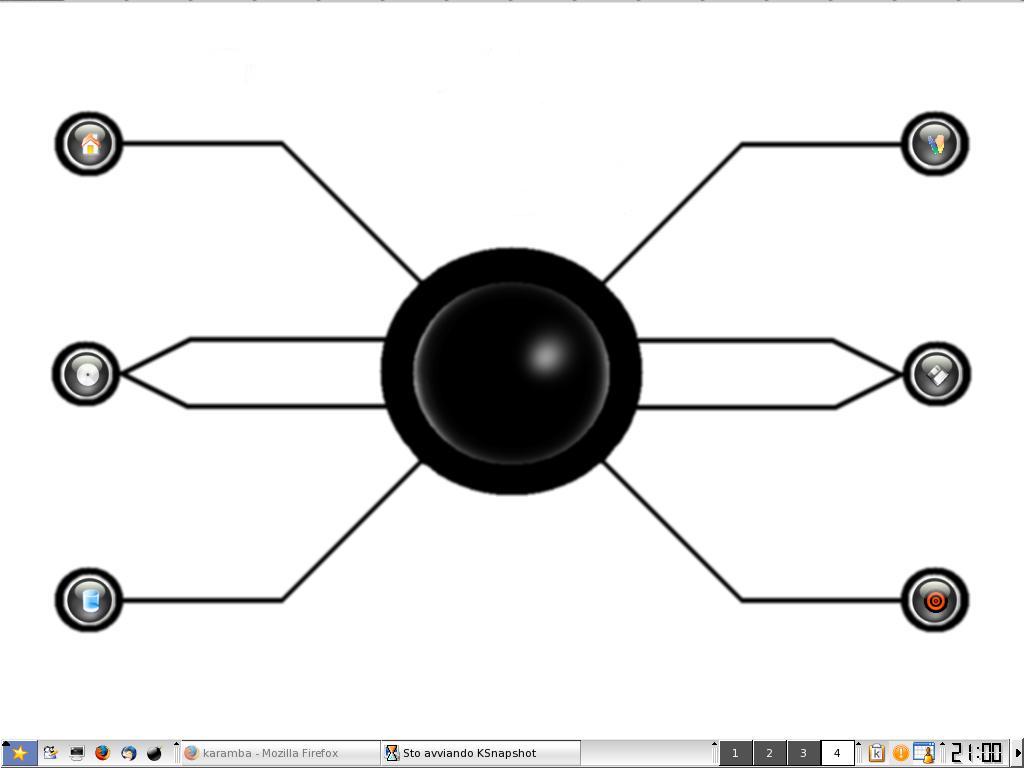This screenshot has height=768, width=1024.
Task: Switch to virtual desktop 1
Action: point(735,753)
